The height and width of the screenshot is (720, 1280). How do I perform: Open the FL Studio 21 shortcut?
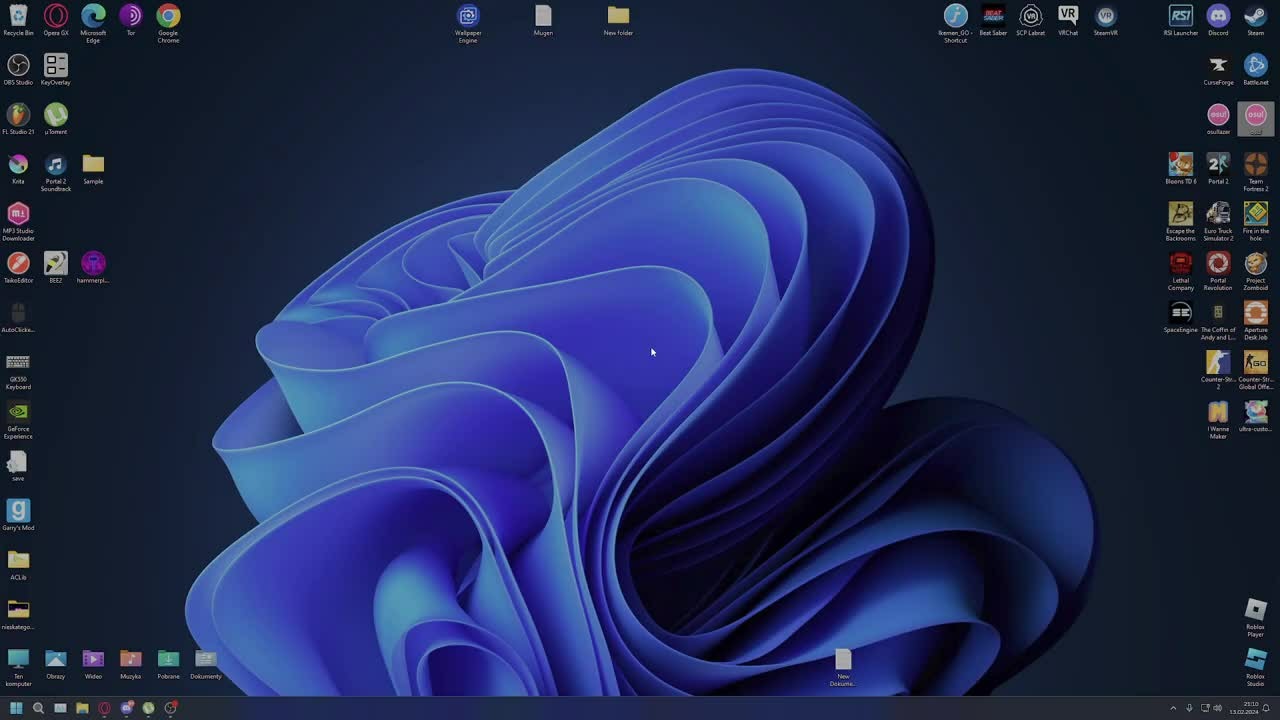click(18, 118)
